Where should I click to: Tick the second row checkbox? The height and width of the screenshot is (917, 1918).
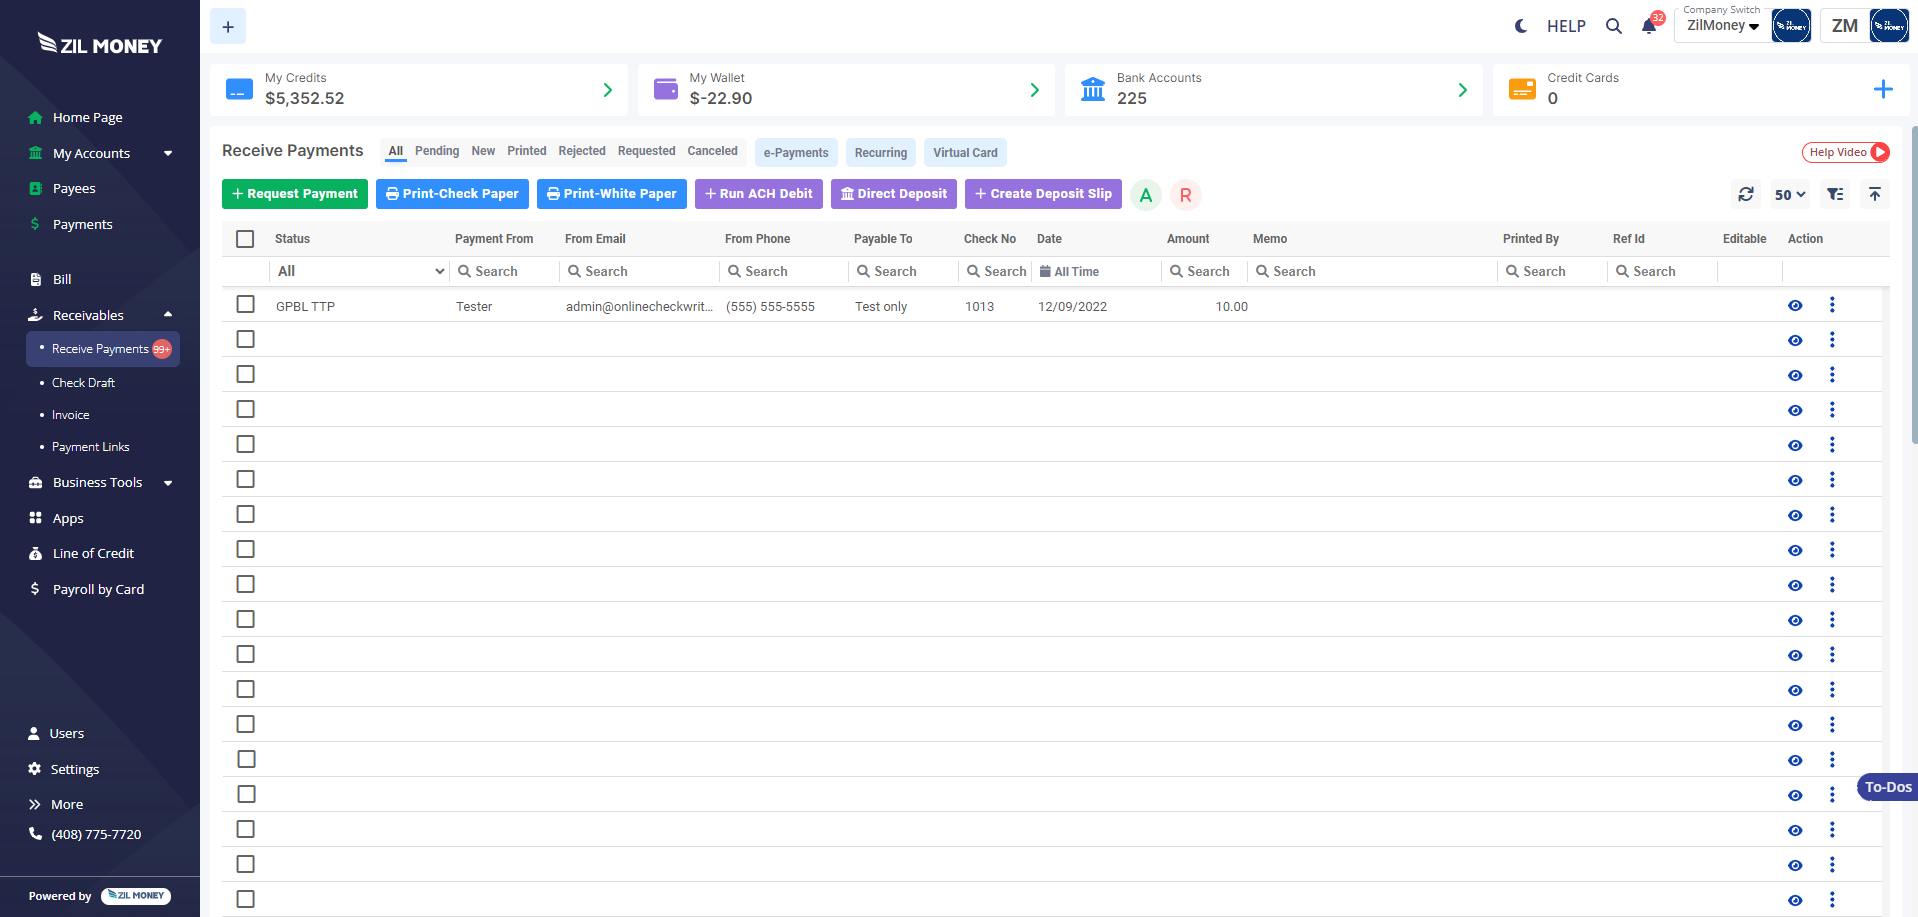[245, 339]
